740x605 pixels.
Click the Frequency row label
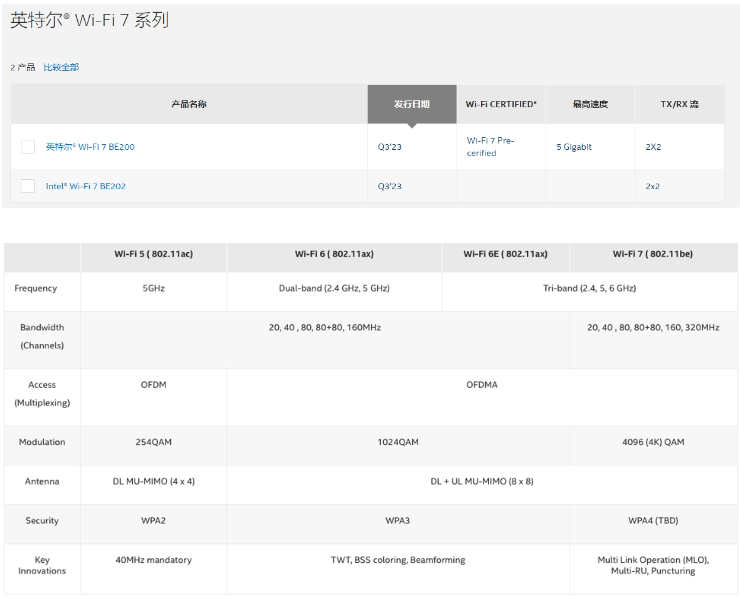[x=36, y=288]
